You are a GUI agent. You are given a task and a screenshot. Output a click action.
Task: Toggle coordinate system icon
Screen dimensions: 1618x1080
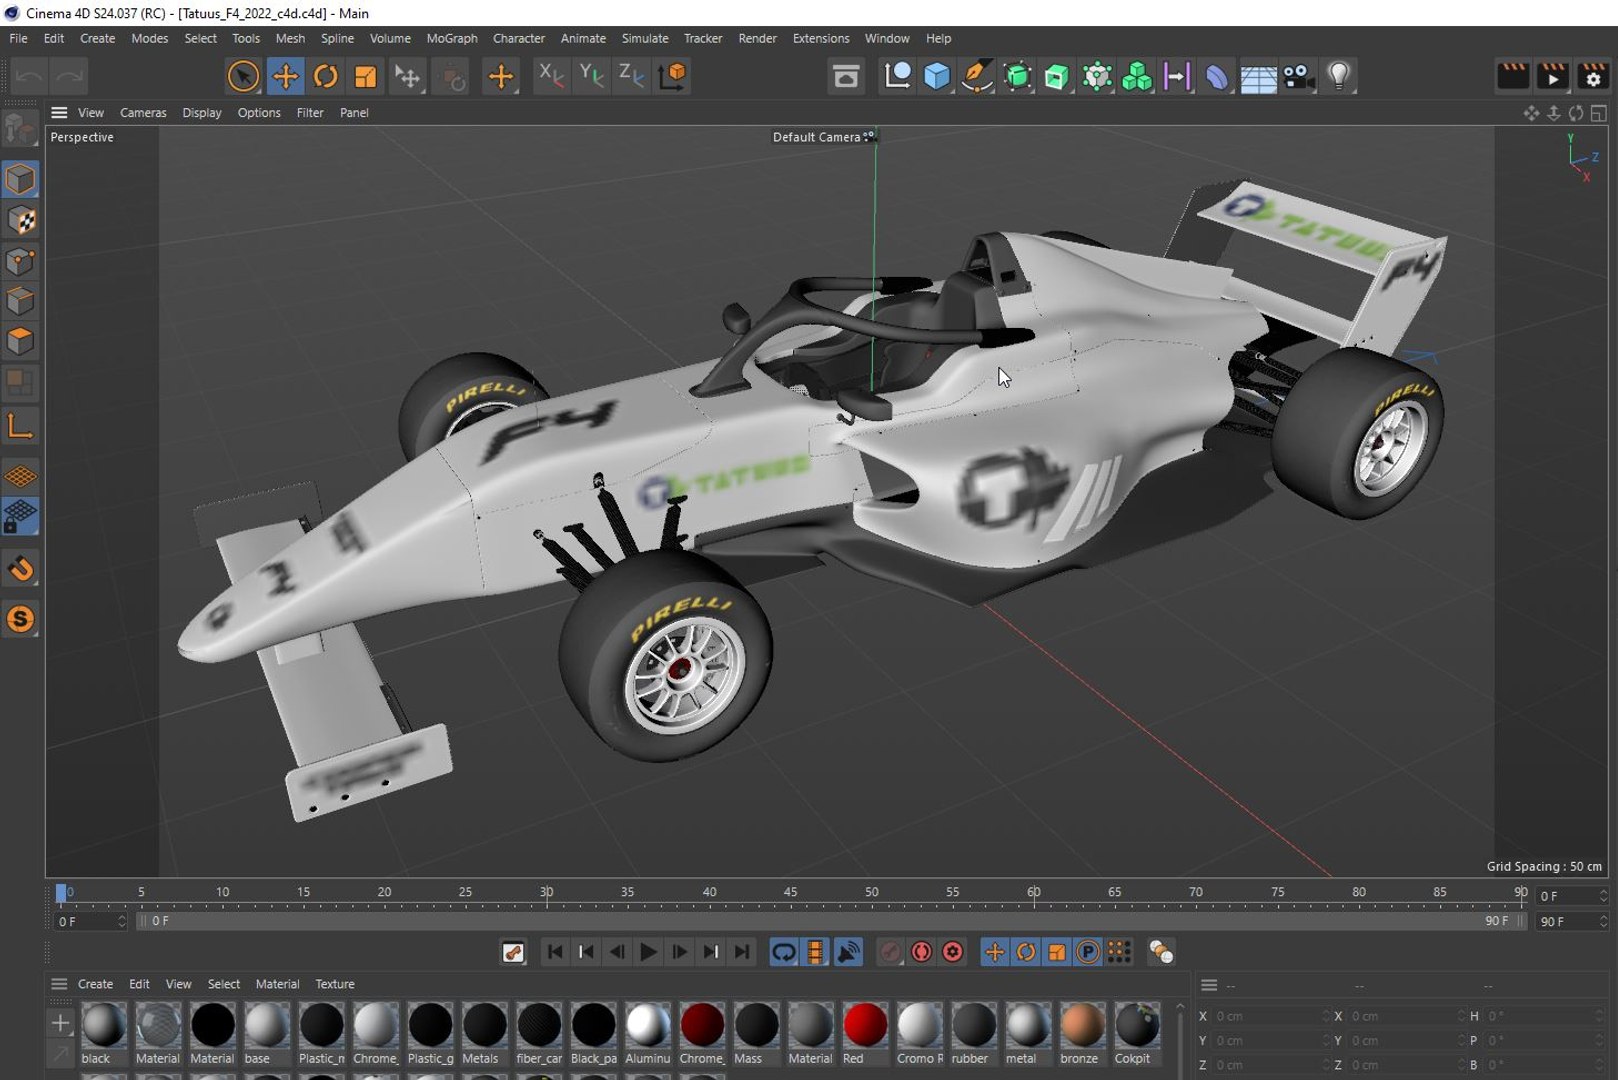click(x=673, y=76)
